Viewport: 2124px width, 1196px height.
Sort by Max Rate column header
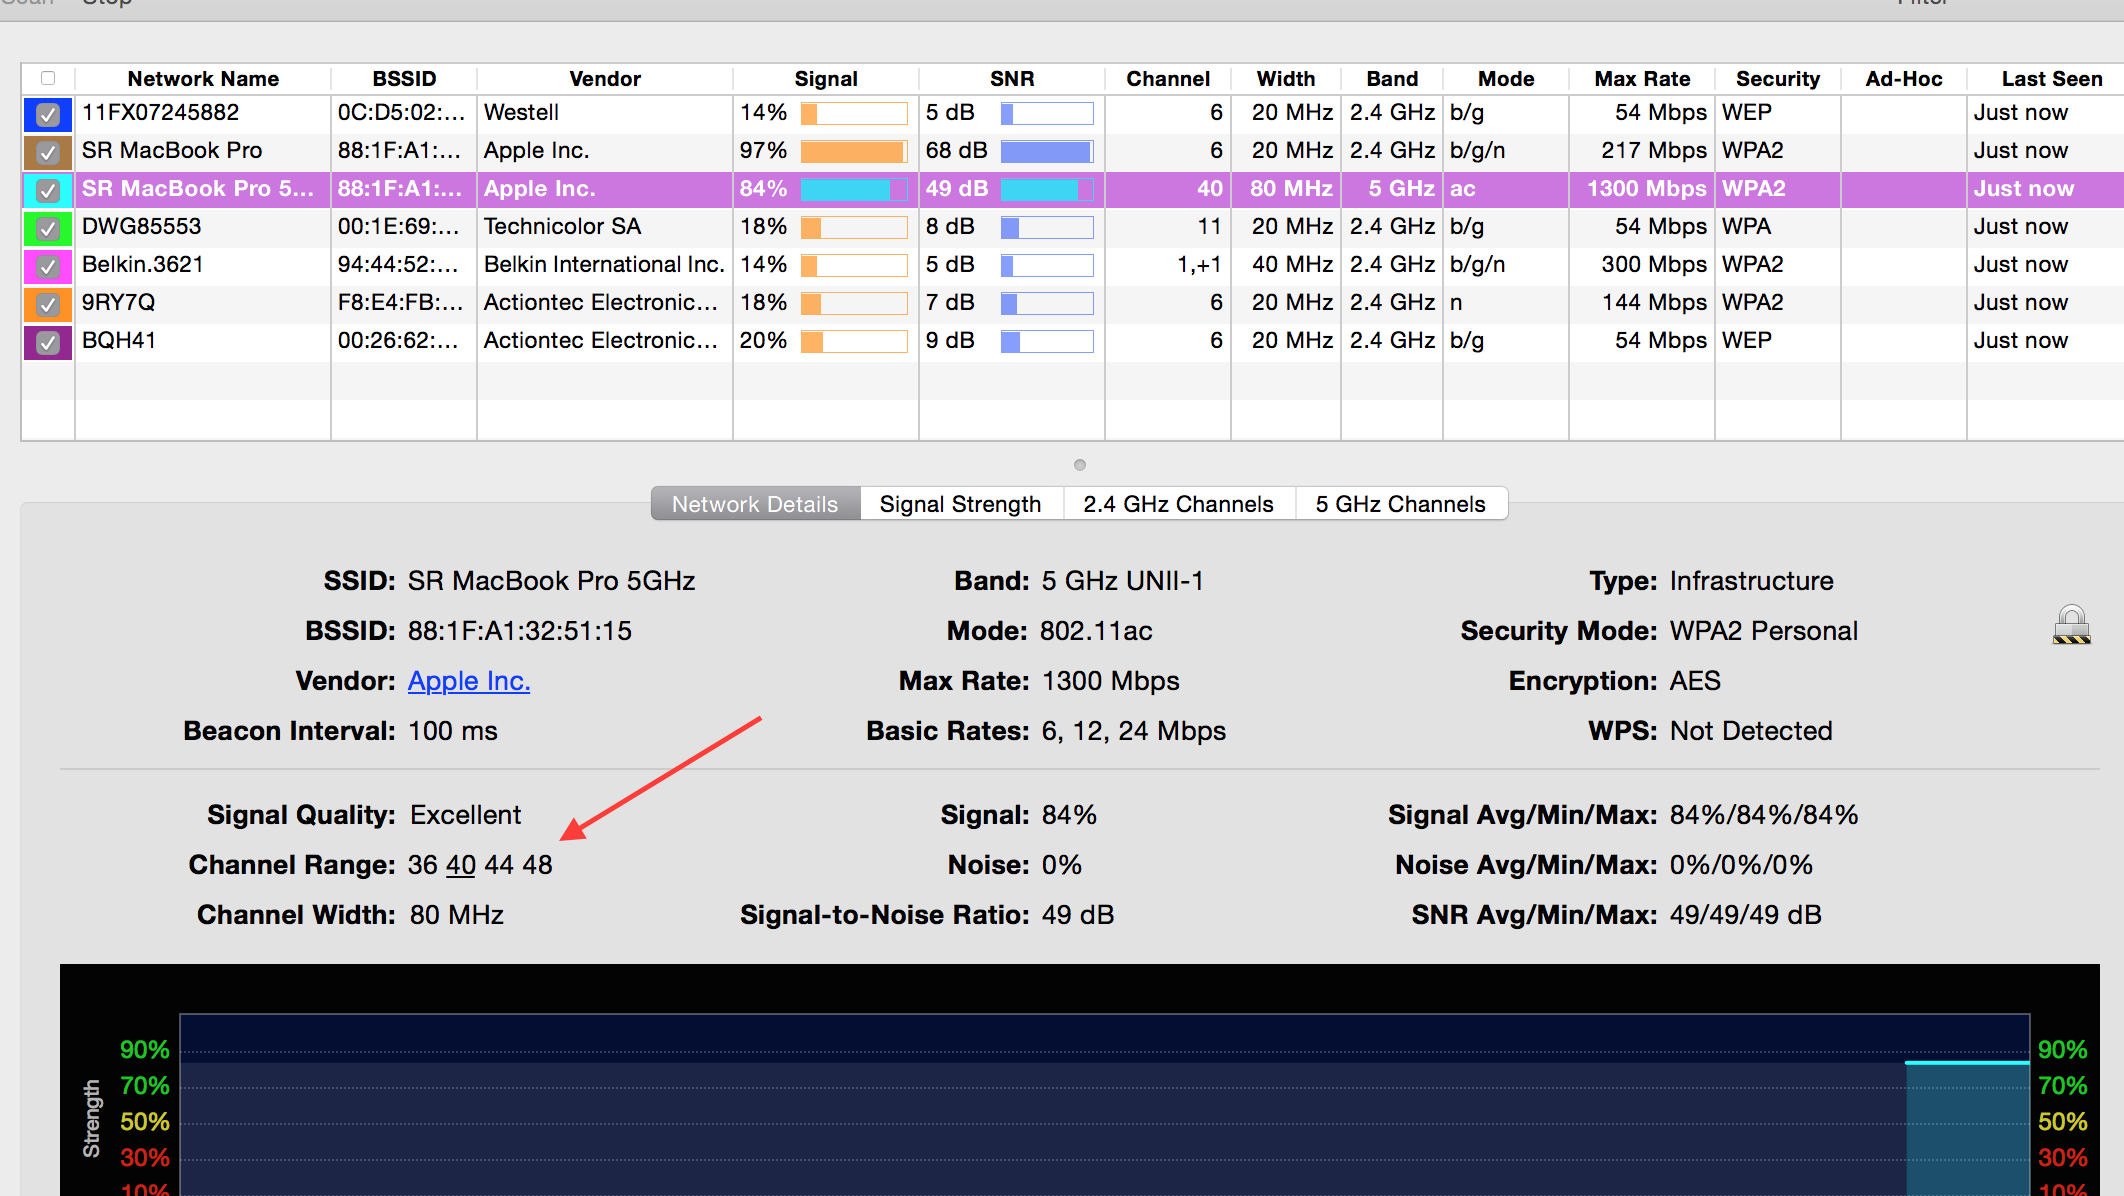1642,79
